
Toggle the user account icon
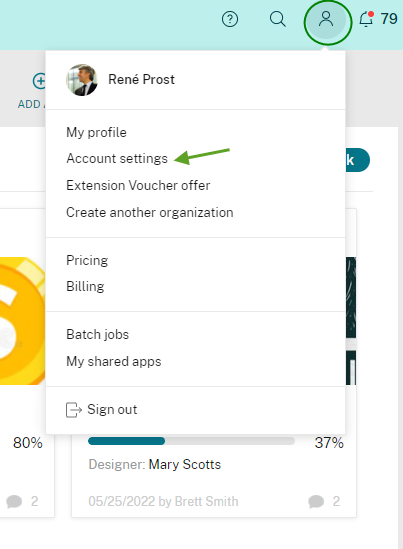point(326,19)
